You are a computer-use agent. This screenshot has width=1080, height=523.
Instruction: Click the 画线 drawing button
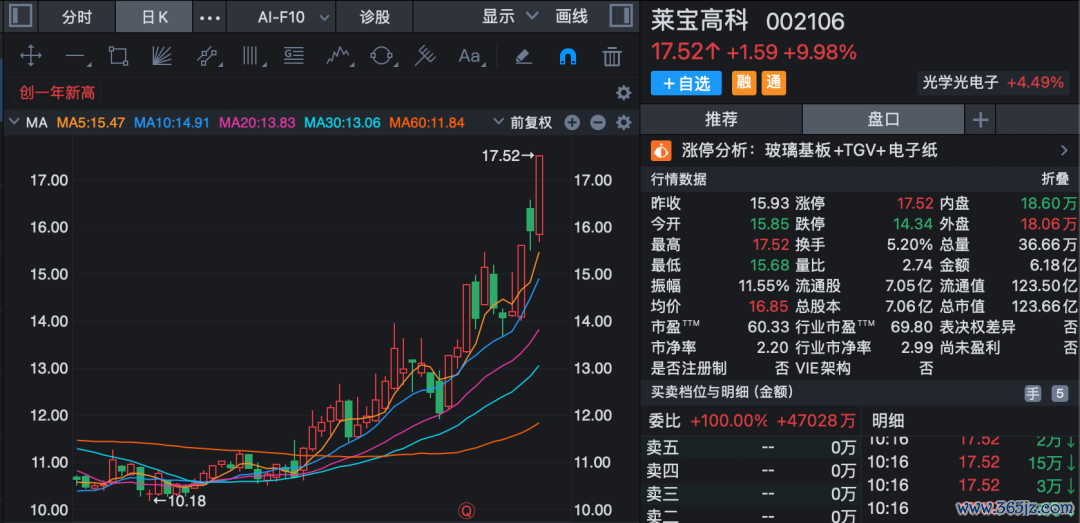point(572,17)
